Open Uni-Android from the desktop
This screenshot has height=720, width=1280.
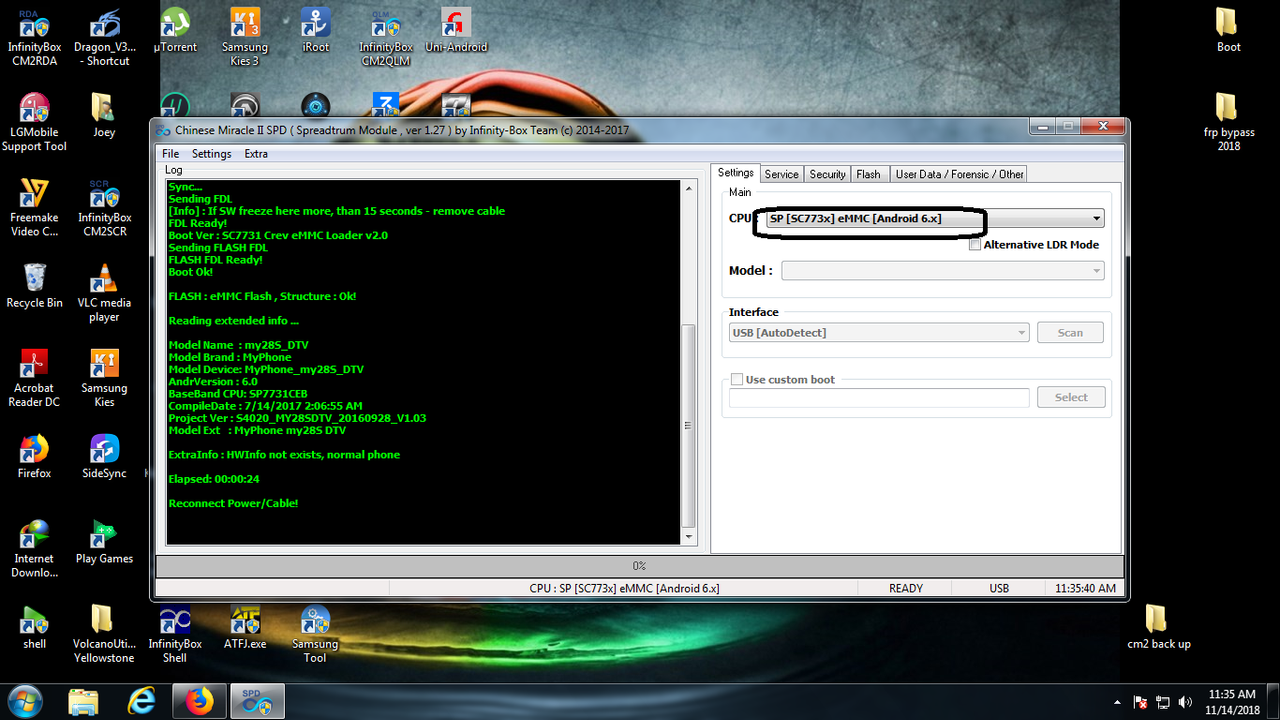(x=456, y=35)
